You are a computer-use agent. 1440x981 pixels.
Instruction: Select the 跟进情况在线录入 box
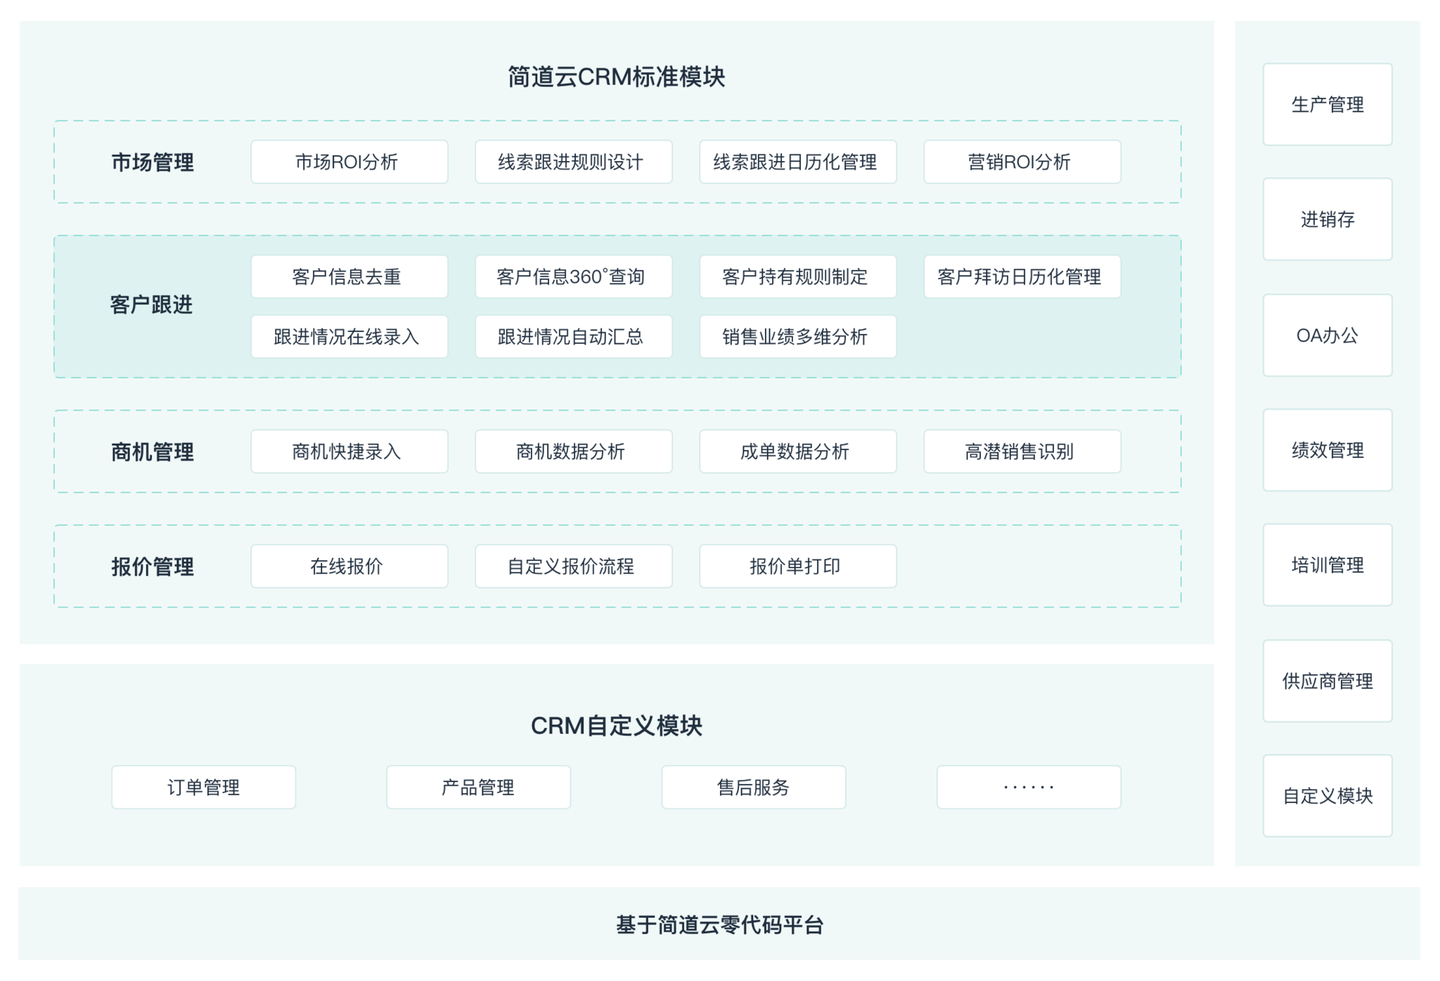tap(349, 337)
